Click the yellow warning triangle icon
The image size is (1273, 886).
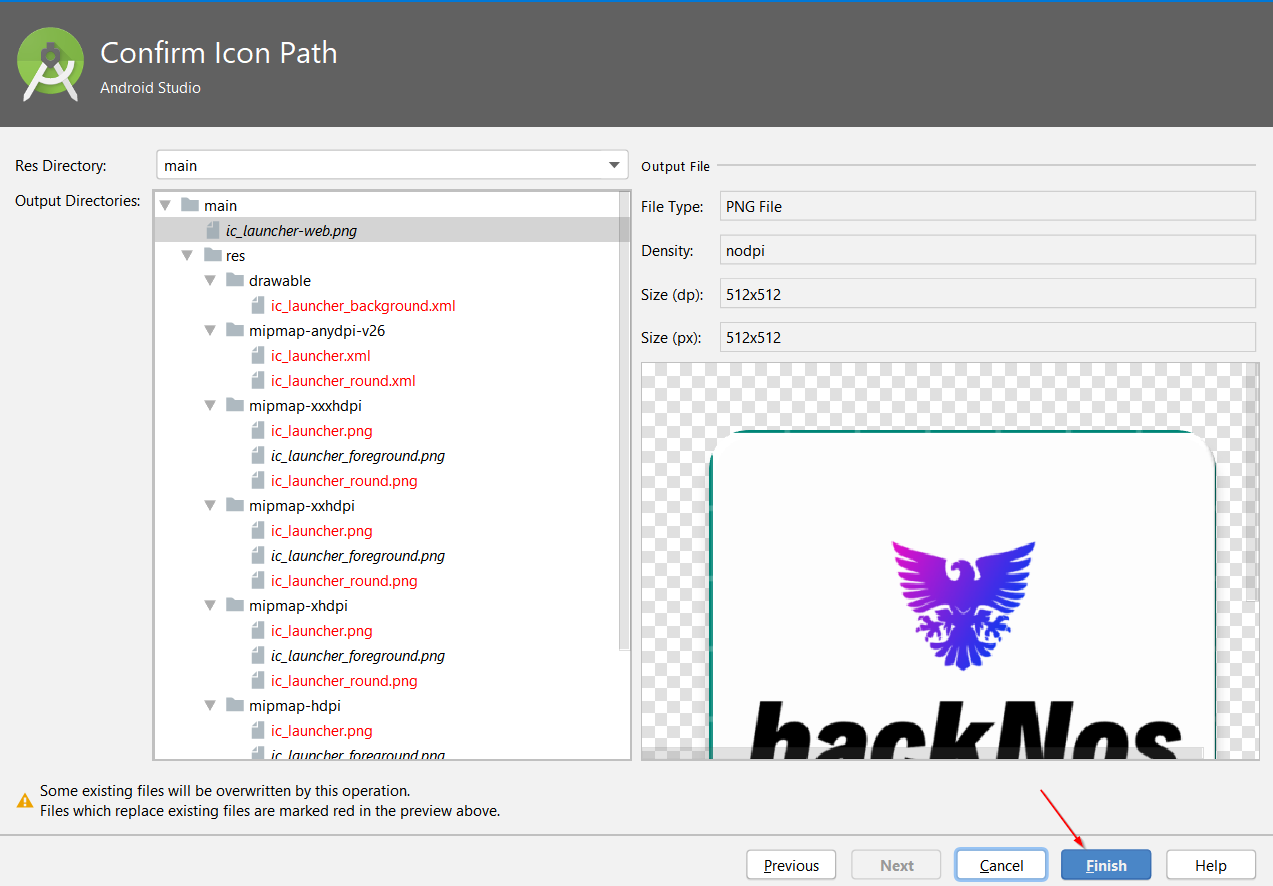tap(25, 800)
